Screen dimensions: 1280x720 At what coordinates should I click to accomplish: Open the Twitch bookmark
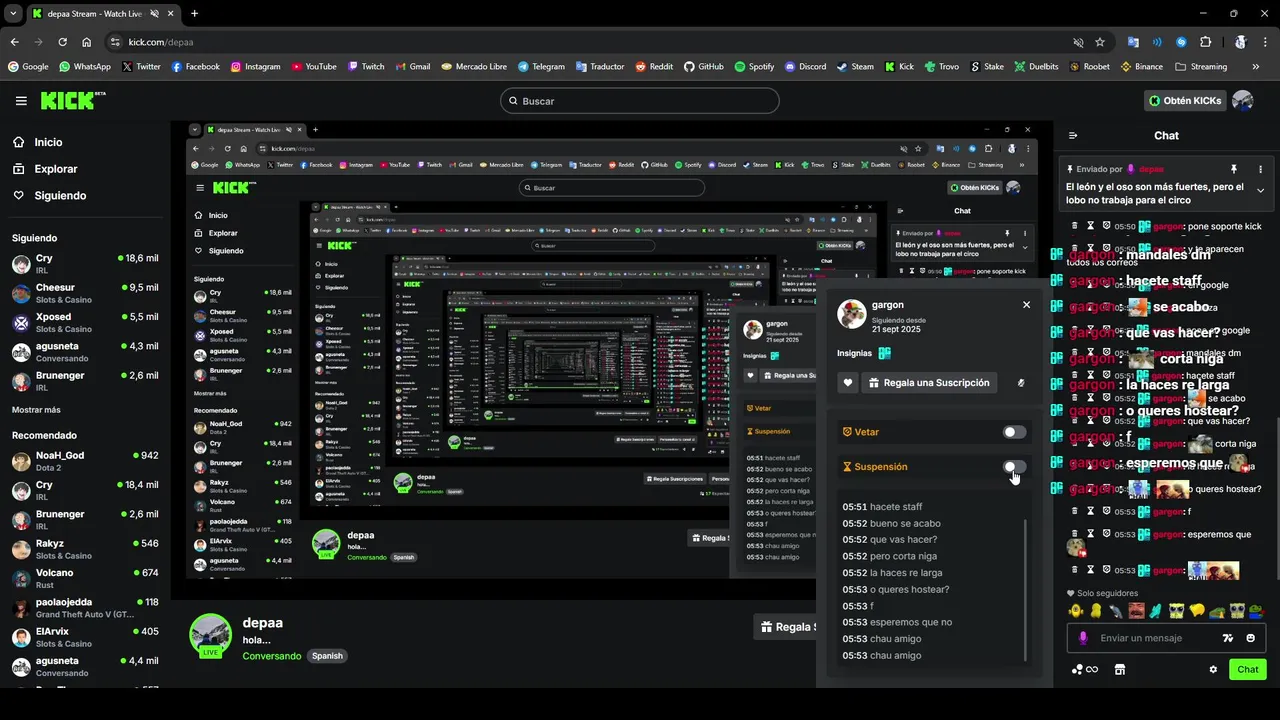click(366, 67)
